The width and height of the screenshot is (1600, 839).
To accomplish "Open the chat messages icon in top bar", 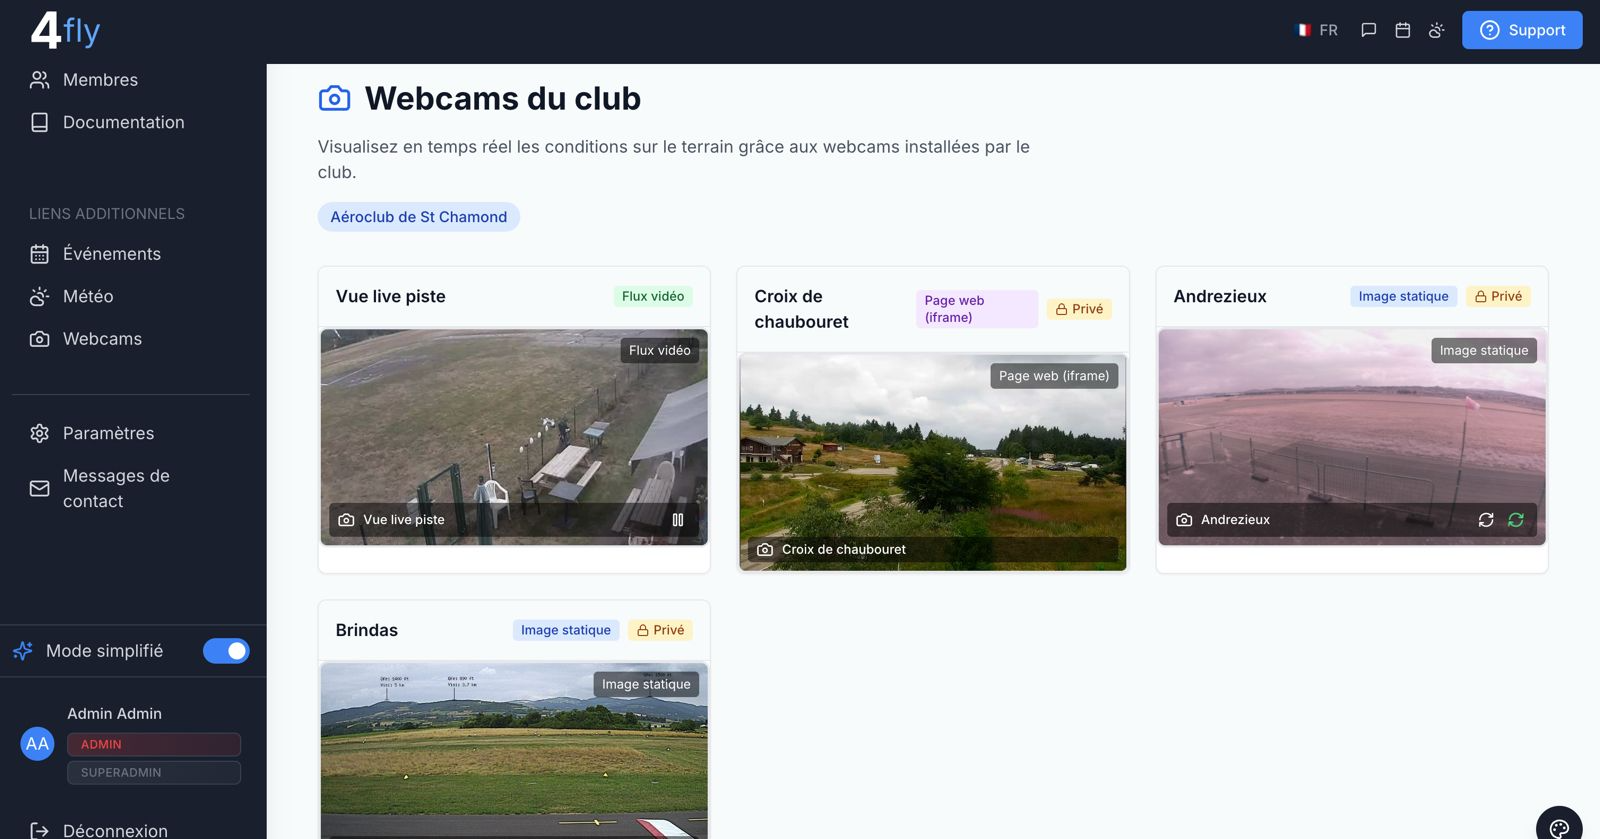I will coord(1369,30).
